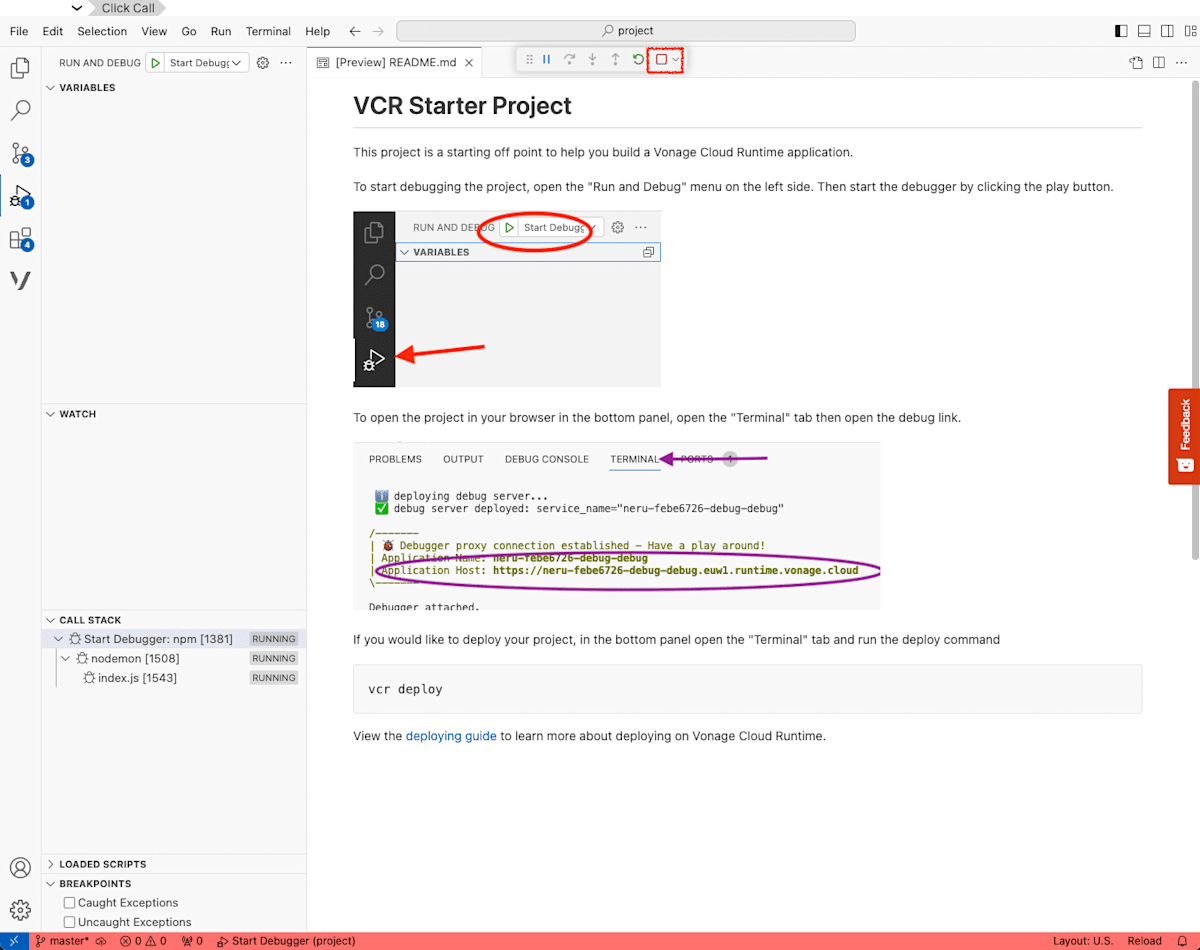The image size is (1200, 950).
Task: Open the Extensions view icon
Action: pos(20,239)
